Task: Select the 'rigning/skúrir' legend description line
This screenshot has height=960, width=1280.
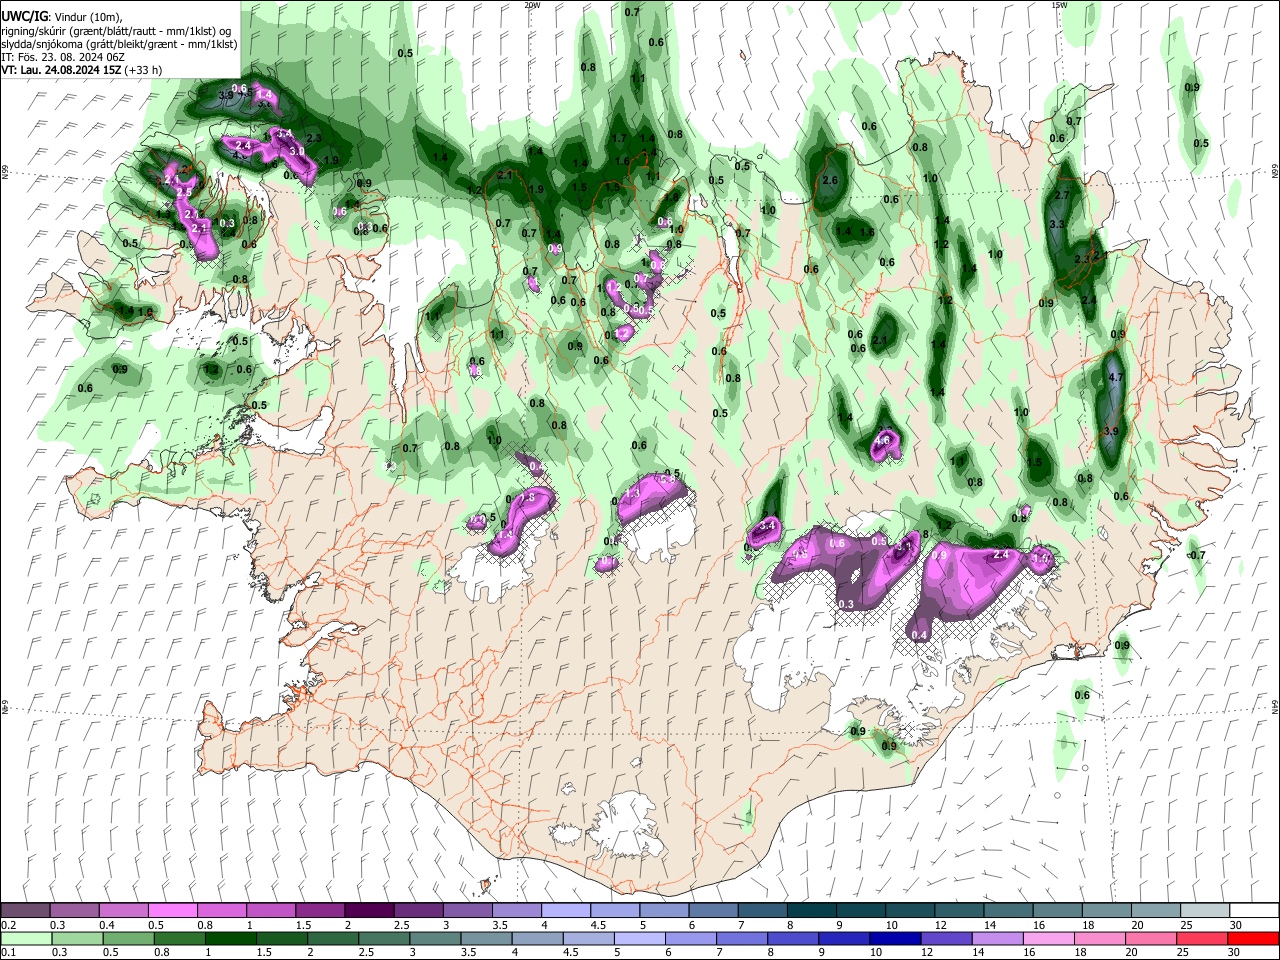Action: tap(118, 31)
